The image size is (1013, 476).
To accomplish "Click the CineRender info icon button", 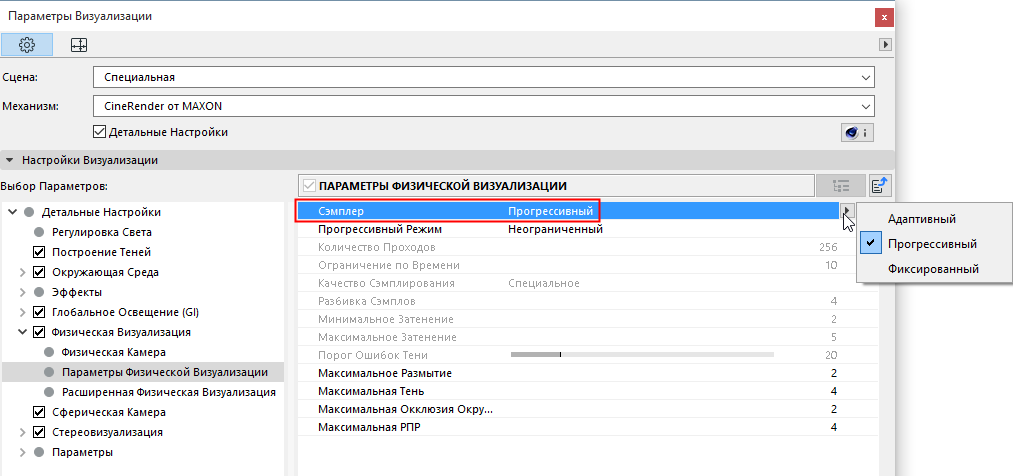I will pos(857,133).
